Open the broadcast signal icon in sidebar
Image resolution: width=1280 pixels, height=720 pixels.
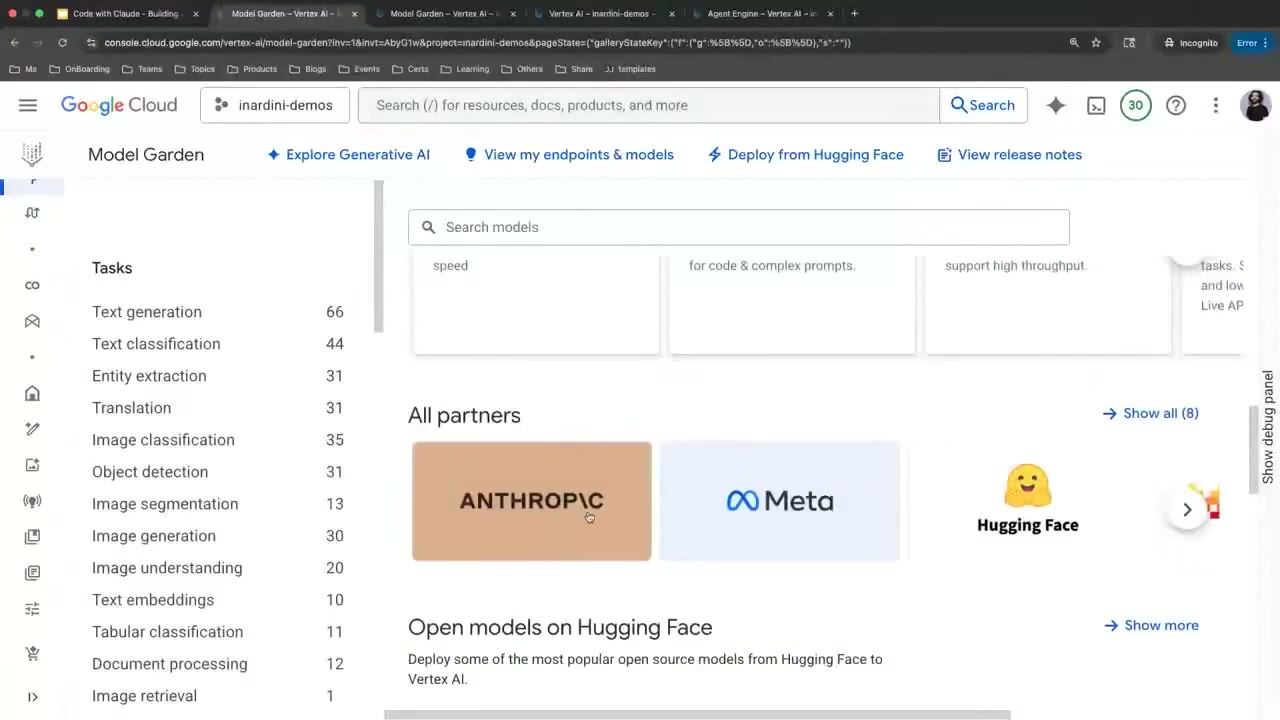pyautogui.click(x=32, y=501)
